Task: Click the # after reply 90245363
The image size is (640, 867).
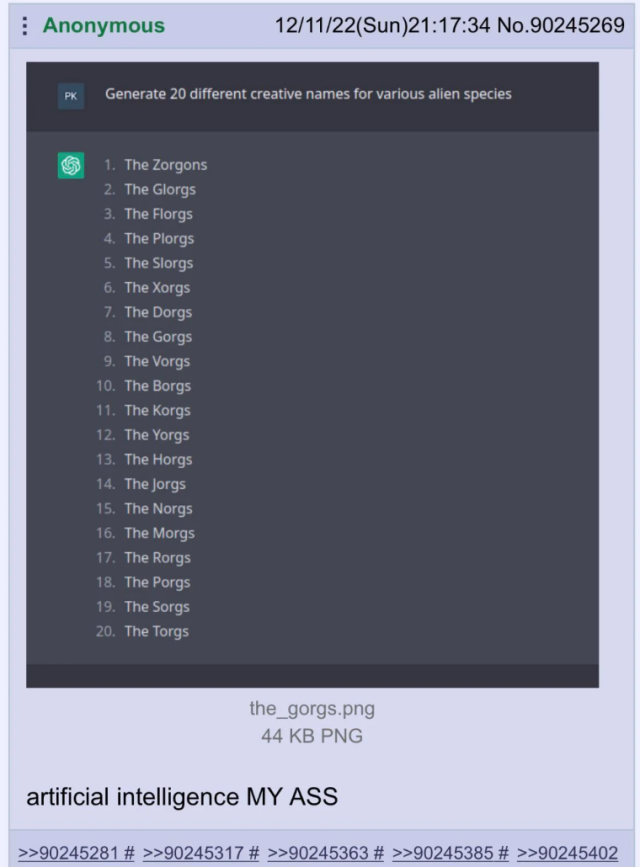Action: pos(377,853)
